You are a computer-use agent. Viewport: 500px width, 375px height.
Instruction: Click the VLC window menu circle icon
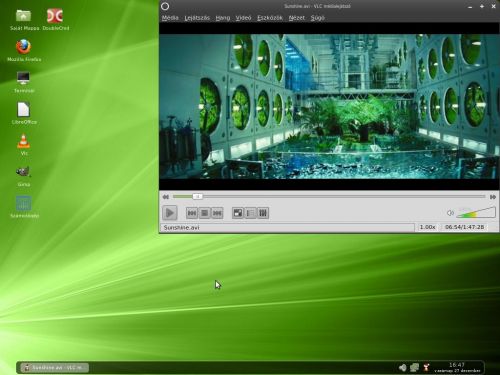(x=165, y=6)
